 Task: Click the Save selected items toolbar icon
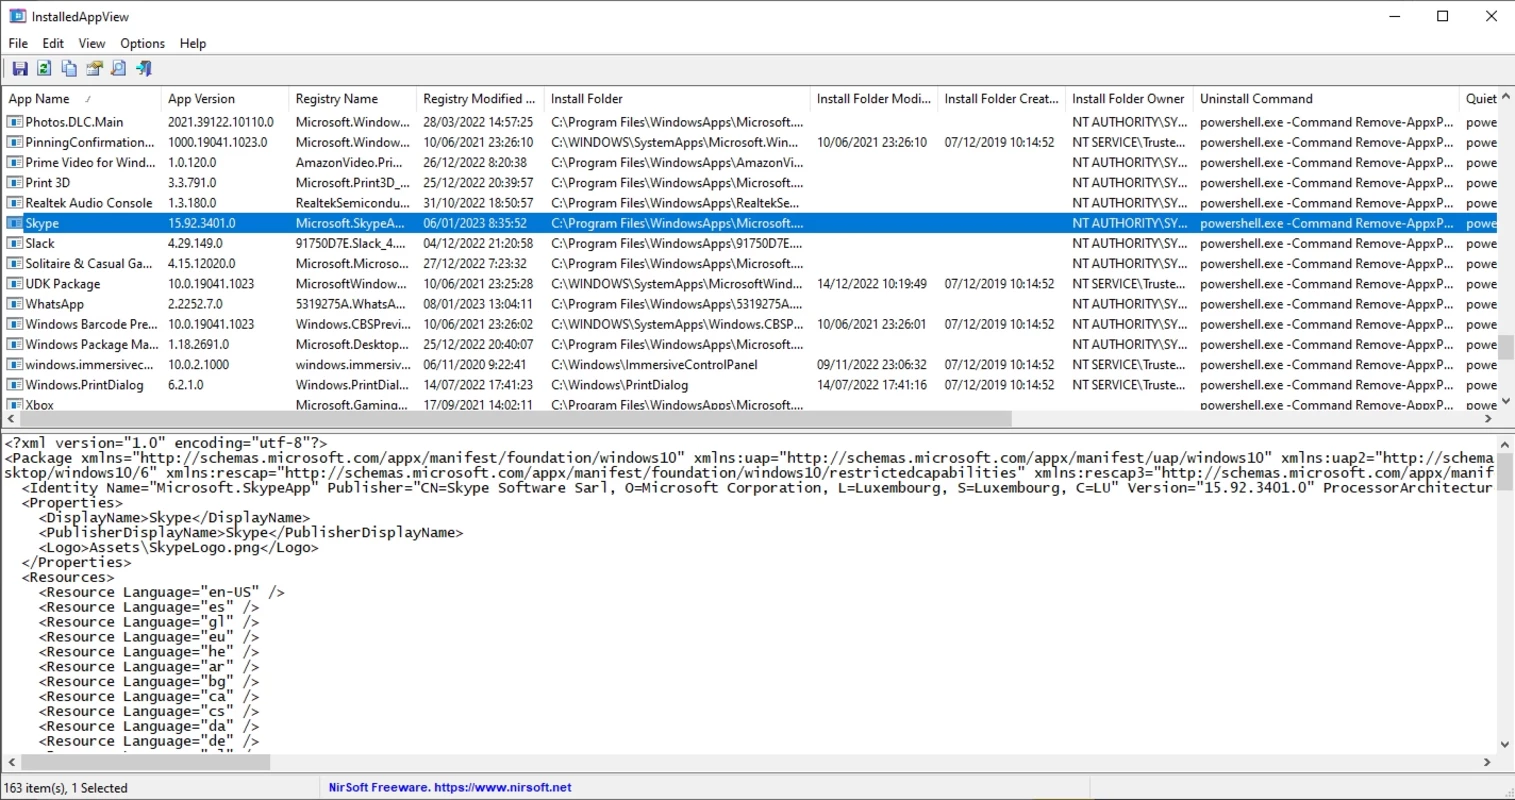point(19,69)
